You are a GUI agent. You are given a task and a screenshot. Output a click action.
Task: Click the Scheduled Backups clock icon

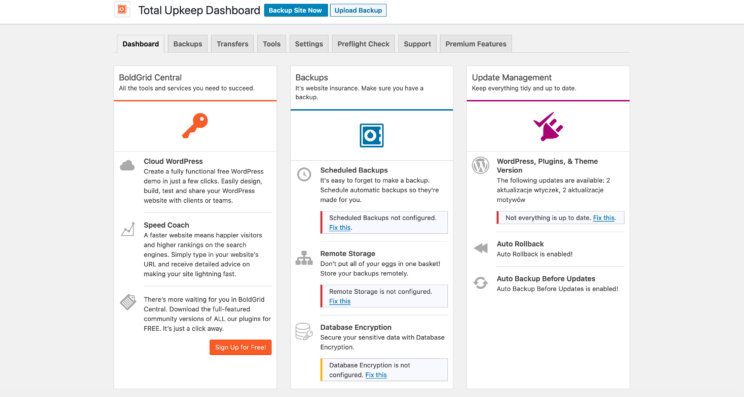tap(304, 174)
